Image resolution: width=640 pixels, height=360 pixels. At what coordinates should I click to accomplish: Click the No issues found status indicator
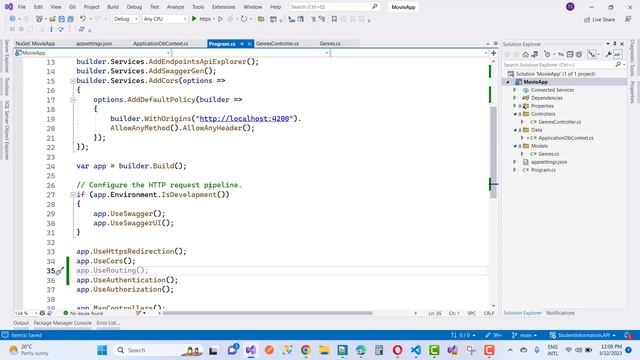[x=83, y=313]
